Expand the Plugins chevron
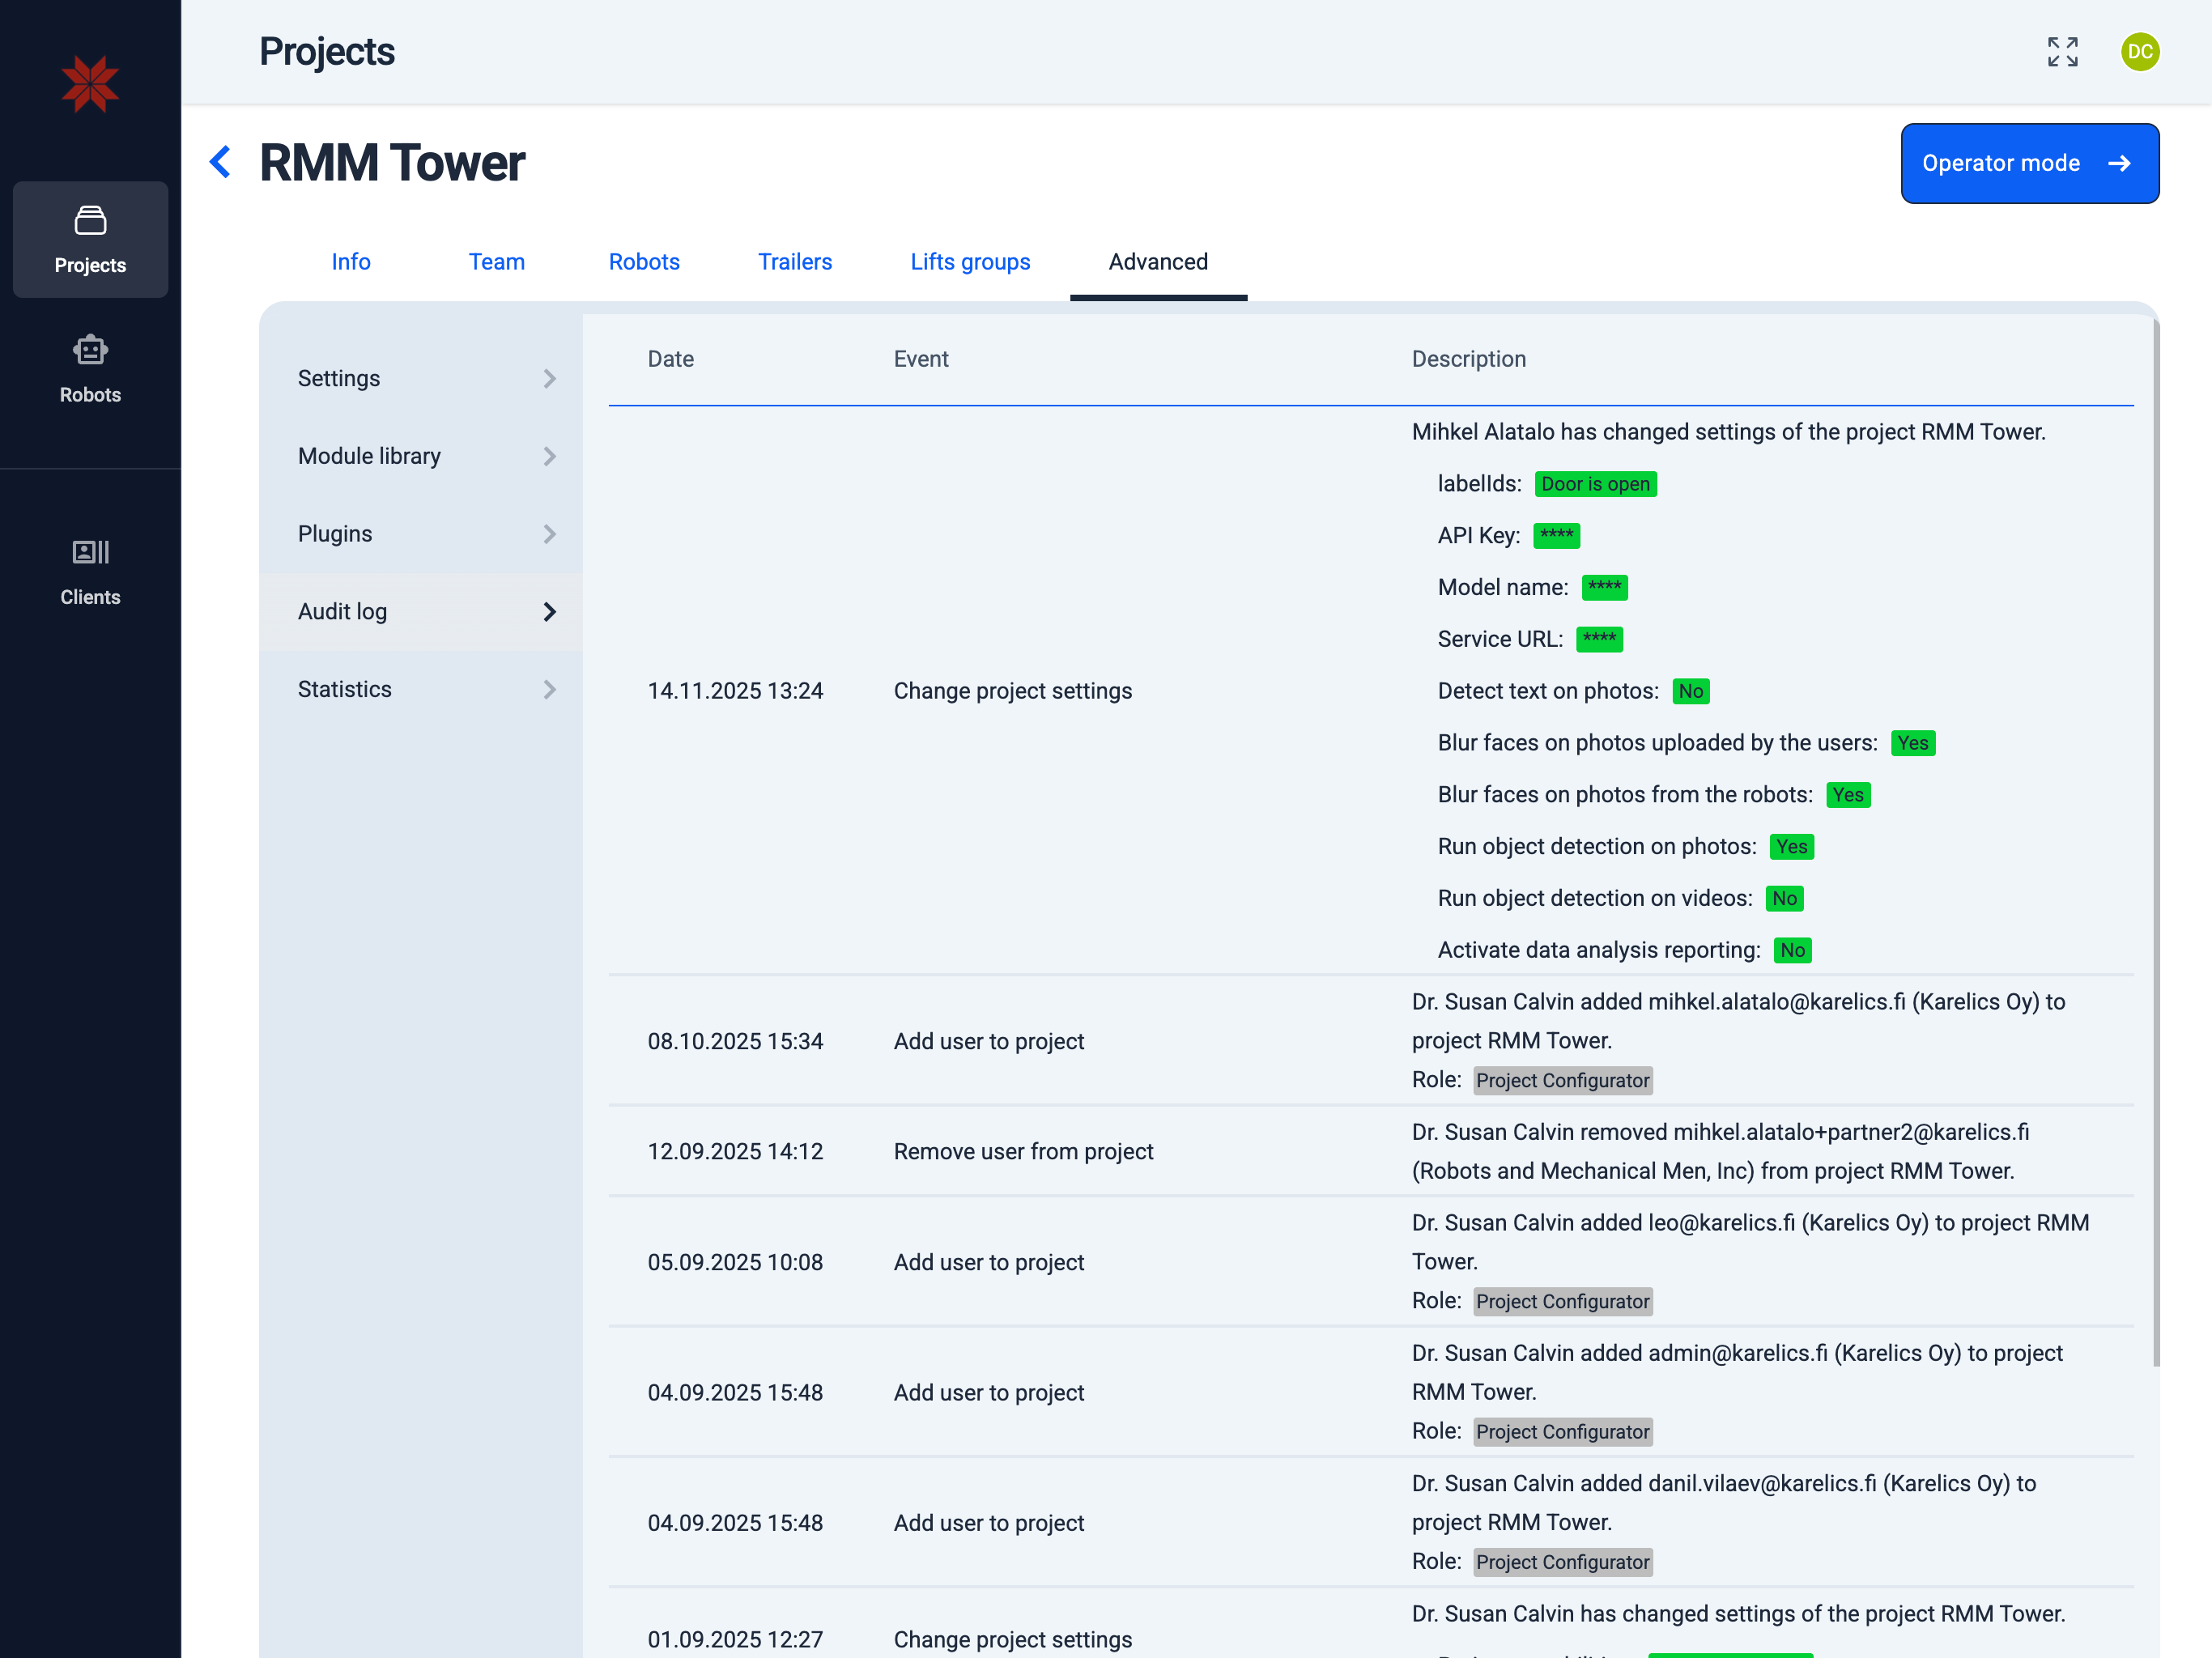This screenshot has height=1658, width=2212. coord(549,534)
